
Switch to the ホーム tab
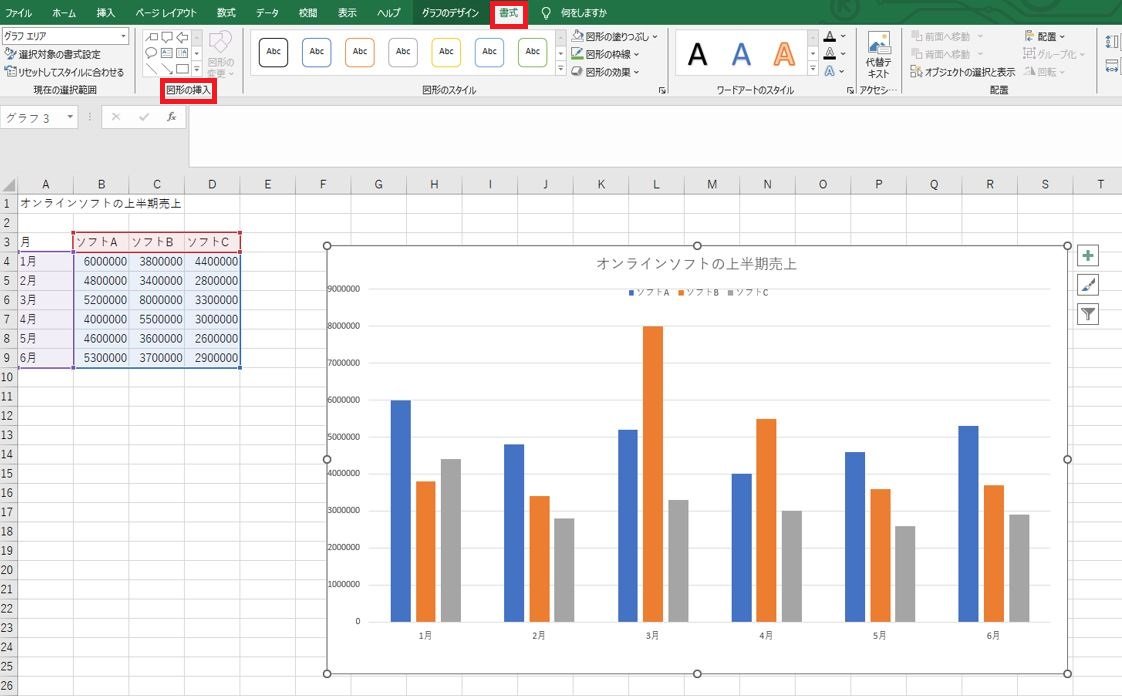(64, 13)
